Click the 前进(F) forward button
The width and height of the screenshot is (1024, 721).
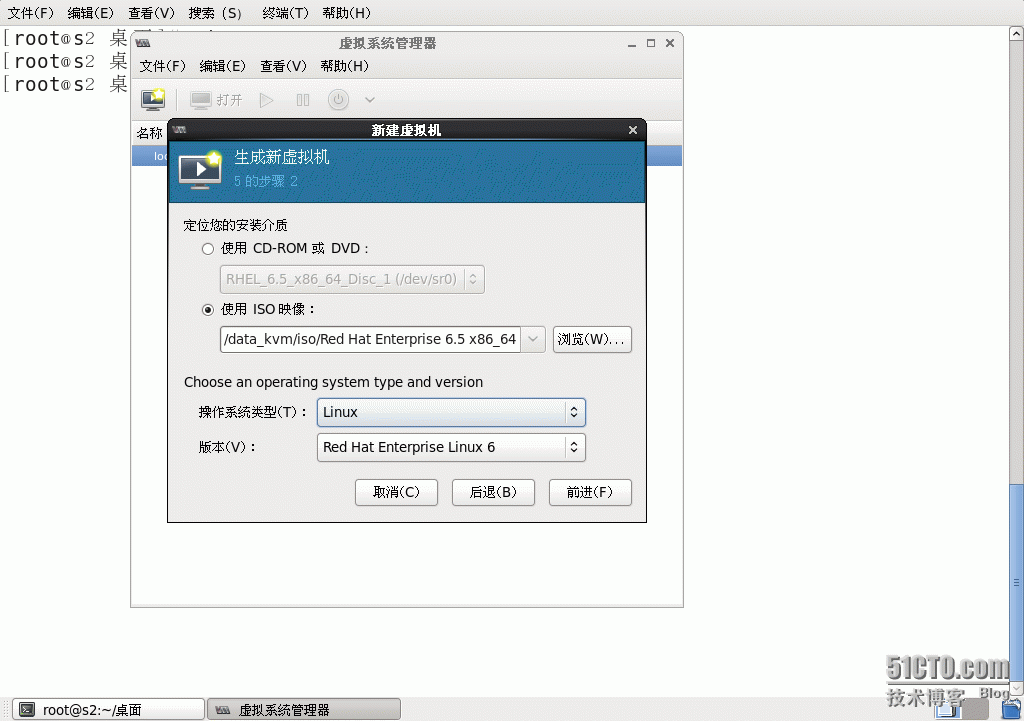[x=590, y=492]
